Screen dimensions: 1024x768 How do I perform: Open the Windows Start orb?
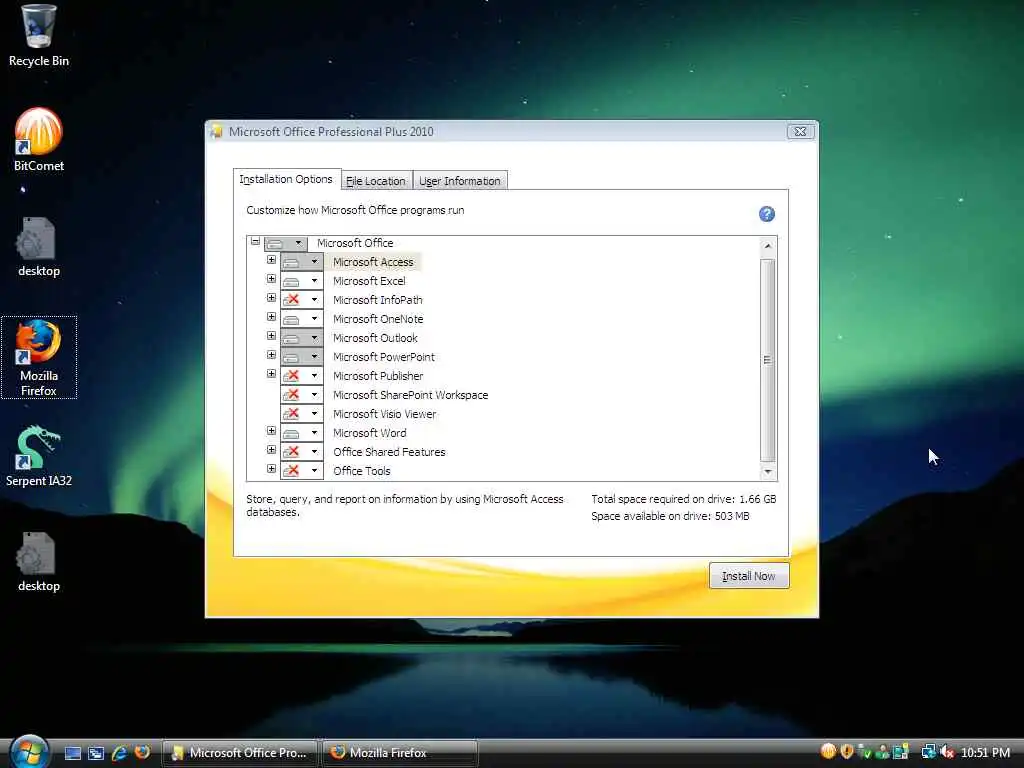[x=28, y=752]
